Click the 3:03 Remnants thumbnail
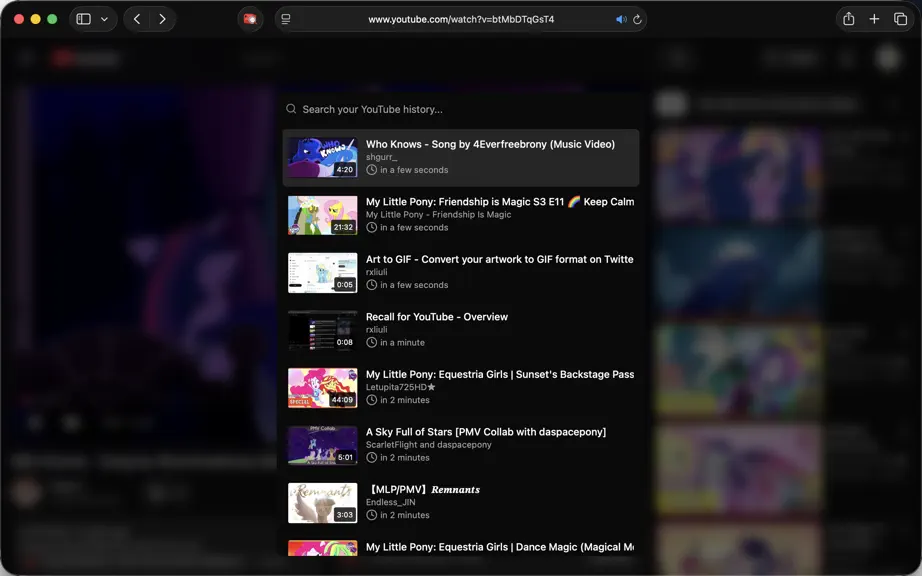Screen dimensions: 922x576 tap(322, 503)
